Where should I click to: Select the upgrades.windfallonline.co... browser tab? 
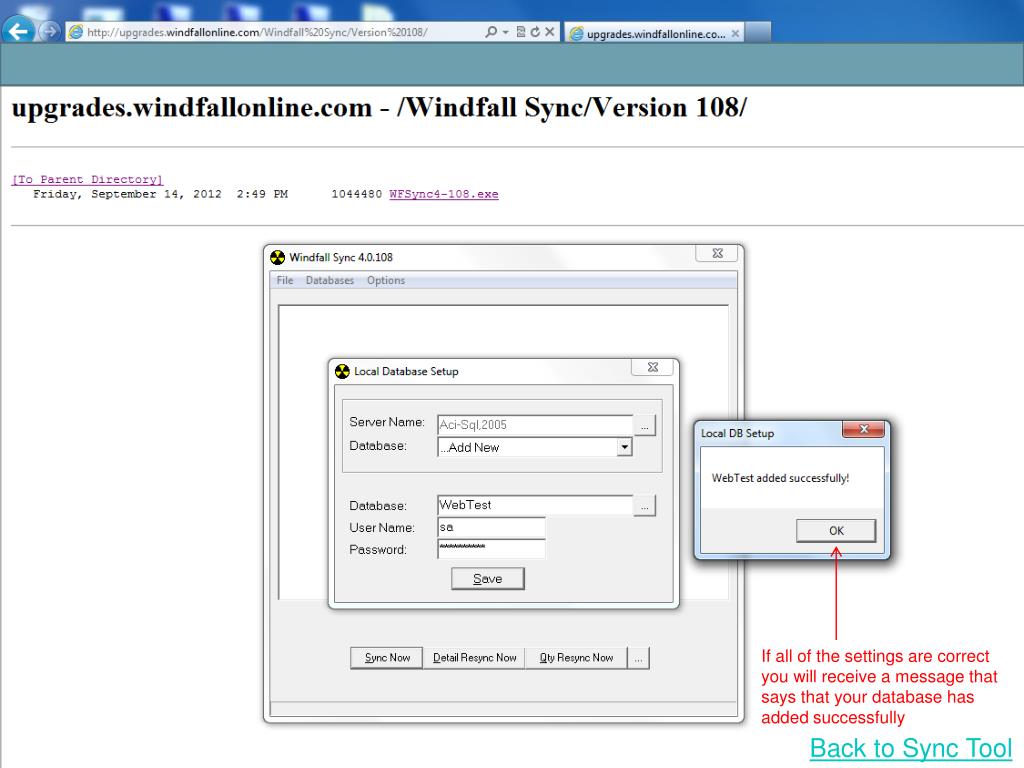point(654,34)
